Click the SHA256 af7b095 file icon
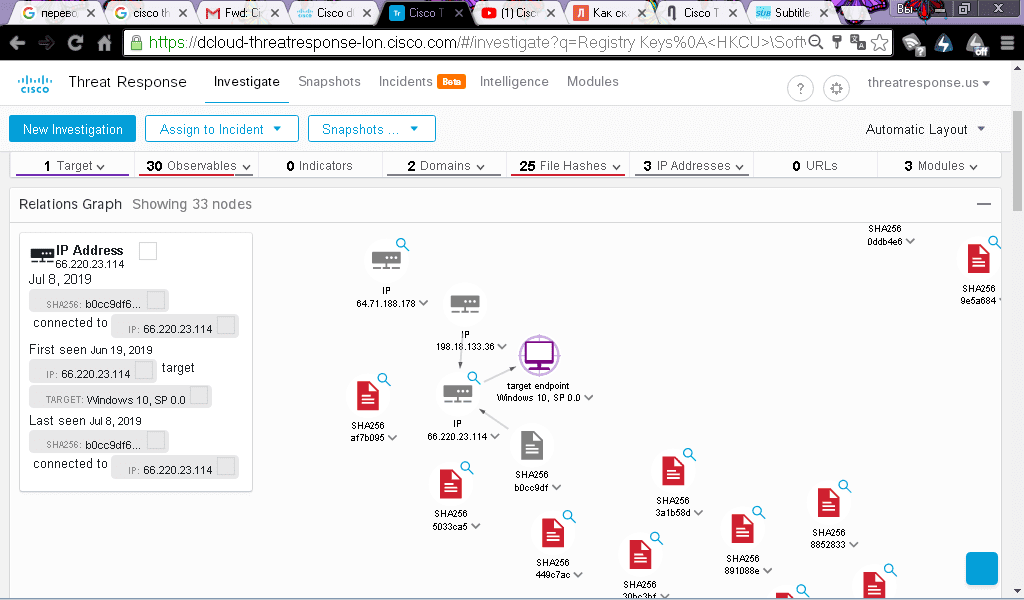 pyautogui.click(x=368, y=396)
